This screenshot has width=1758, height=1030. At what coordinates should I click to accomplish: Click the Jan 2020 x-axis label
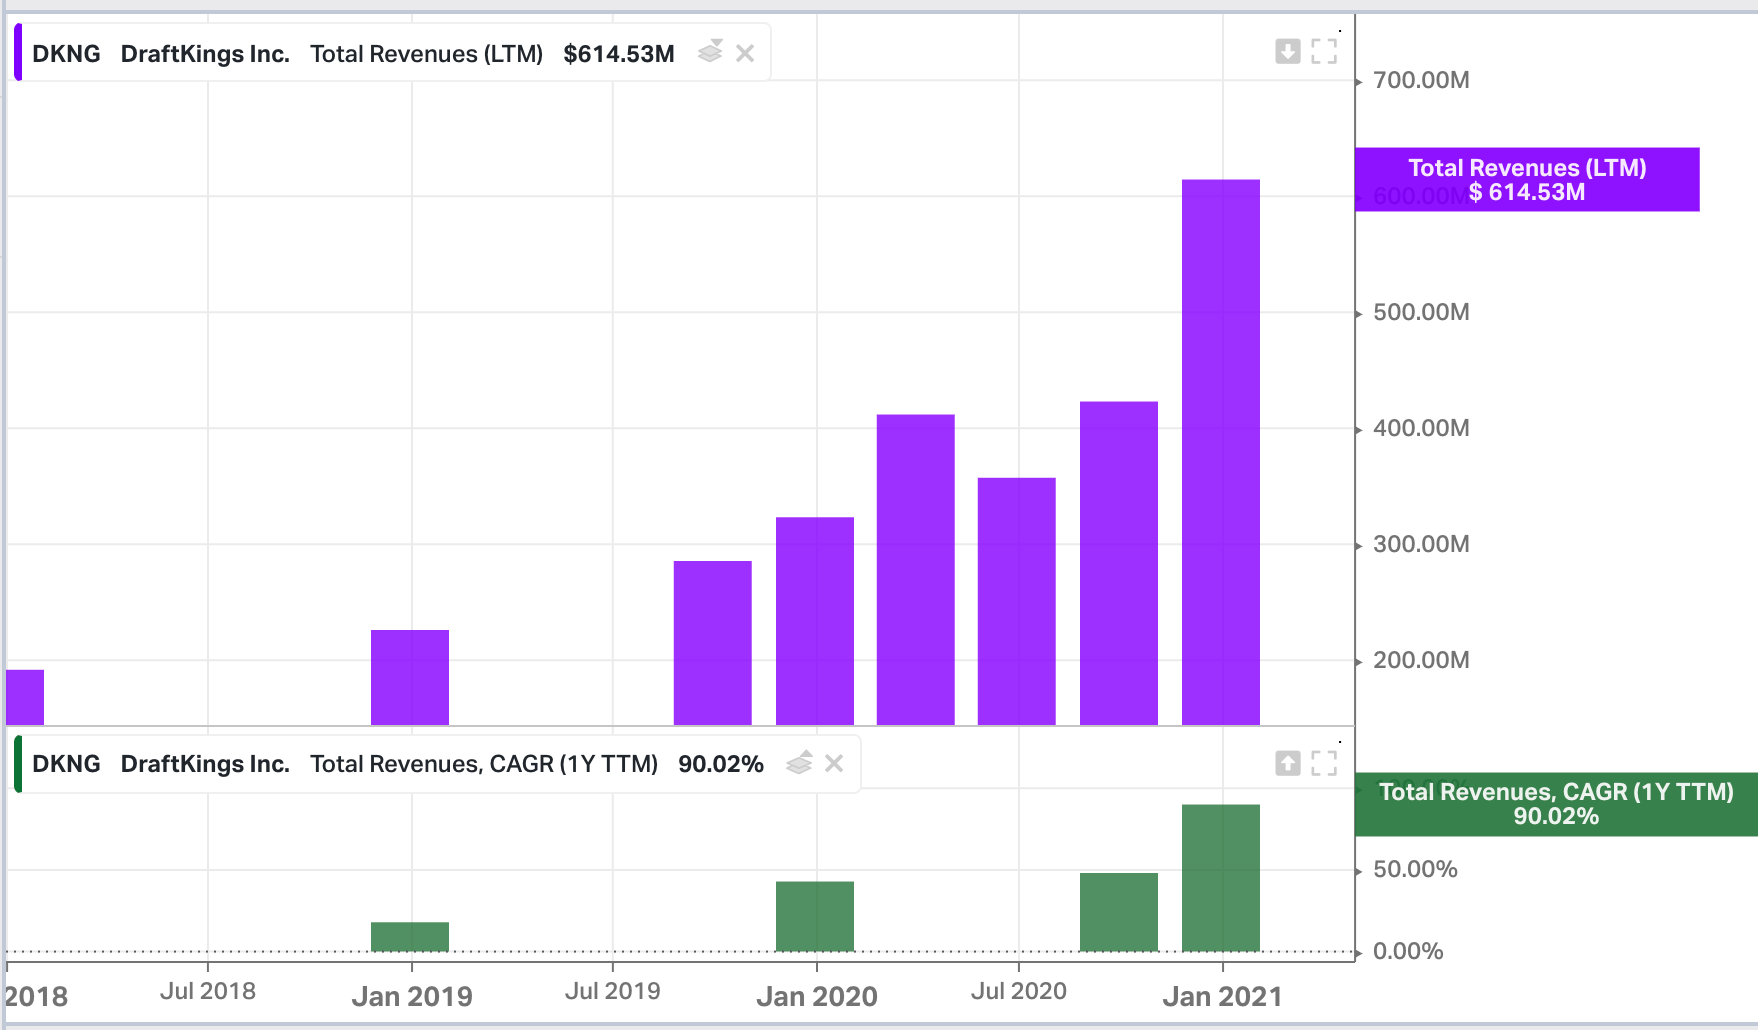[817, 996]
